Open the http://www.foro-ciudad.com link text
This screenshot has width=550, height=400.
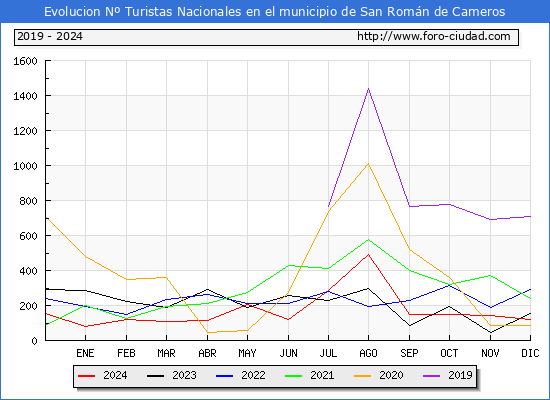coord(434,36)
